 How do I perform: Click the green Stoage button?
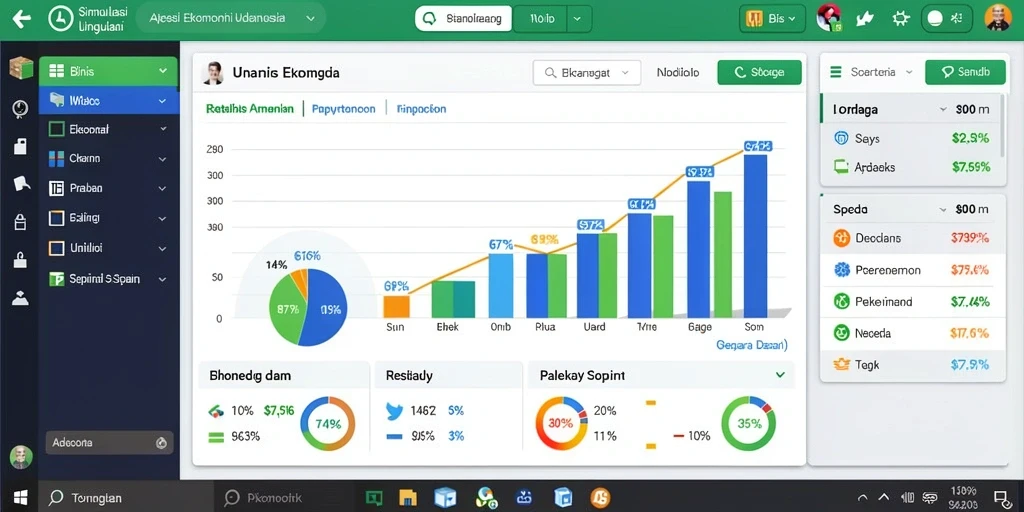(760, 72)
